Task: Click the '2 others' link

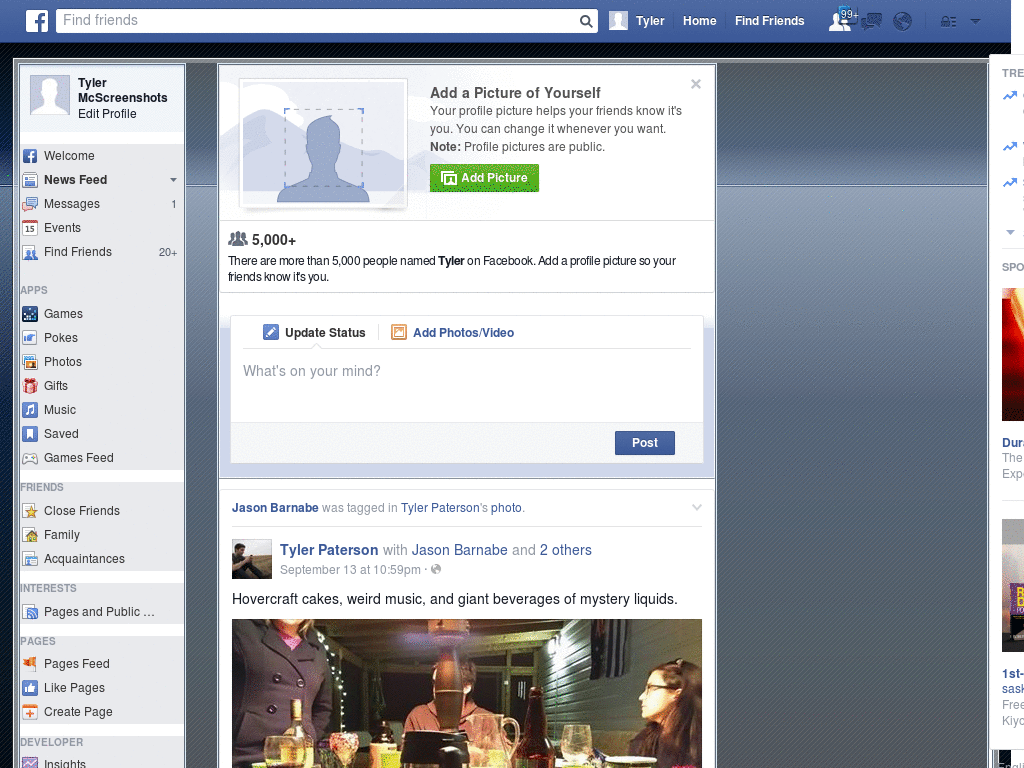Action: point(566,550)
